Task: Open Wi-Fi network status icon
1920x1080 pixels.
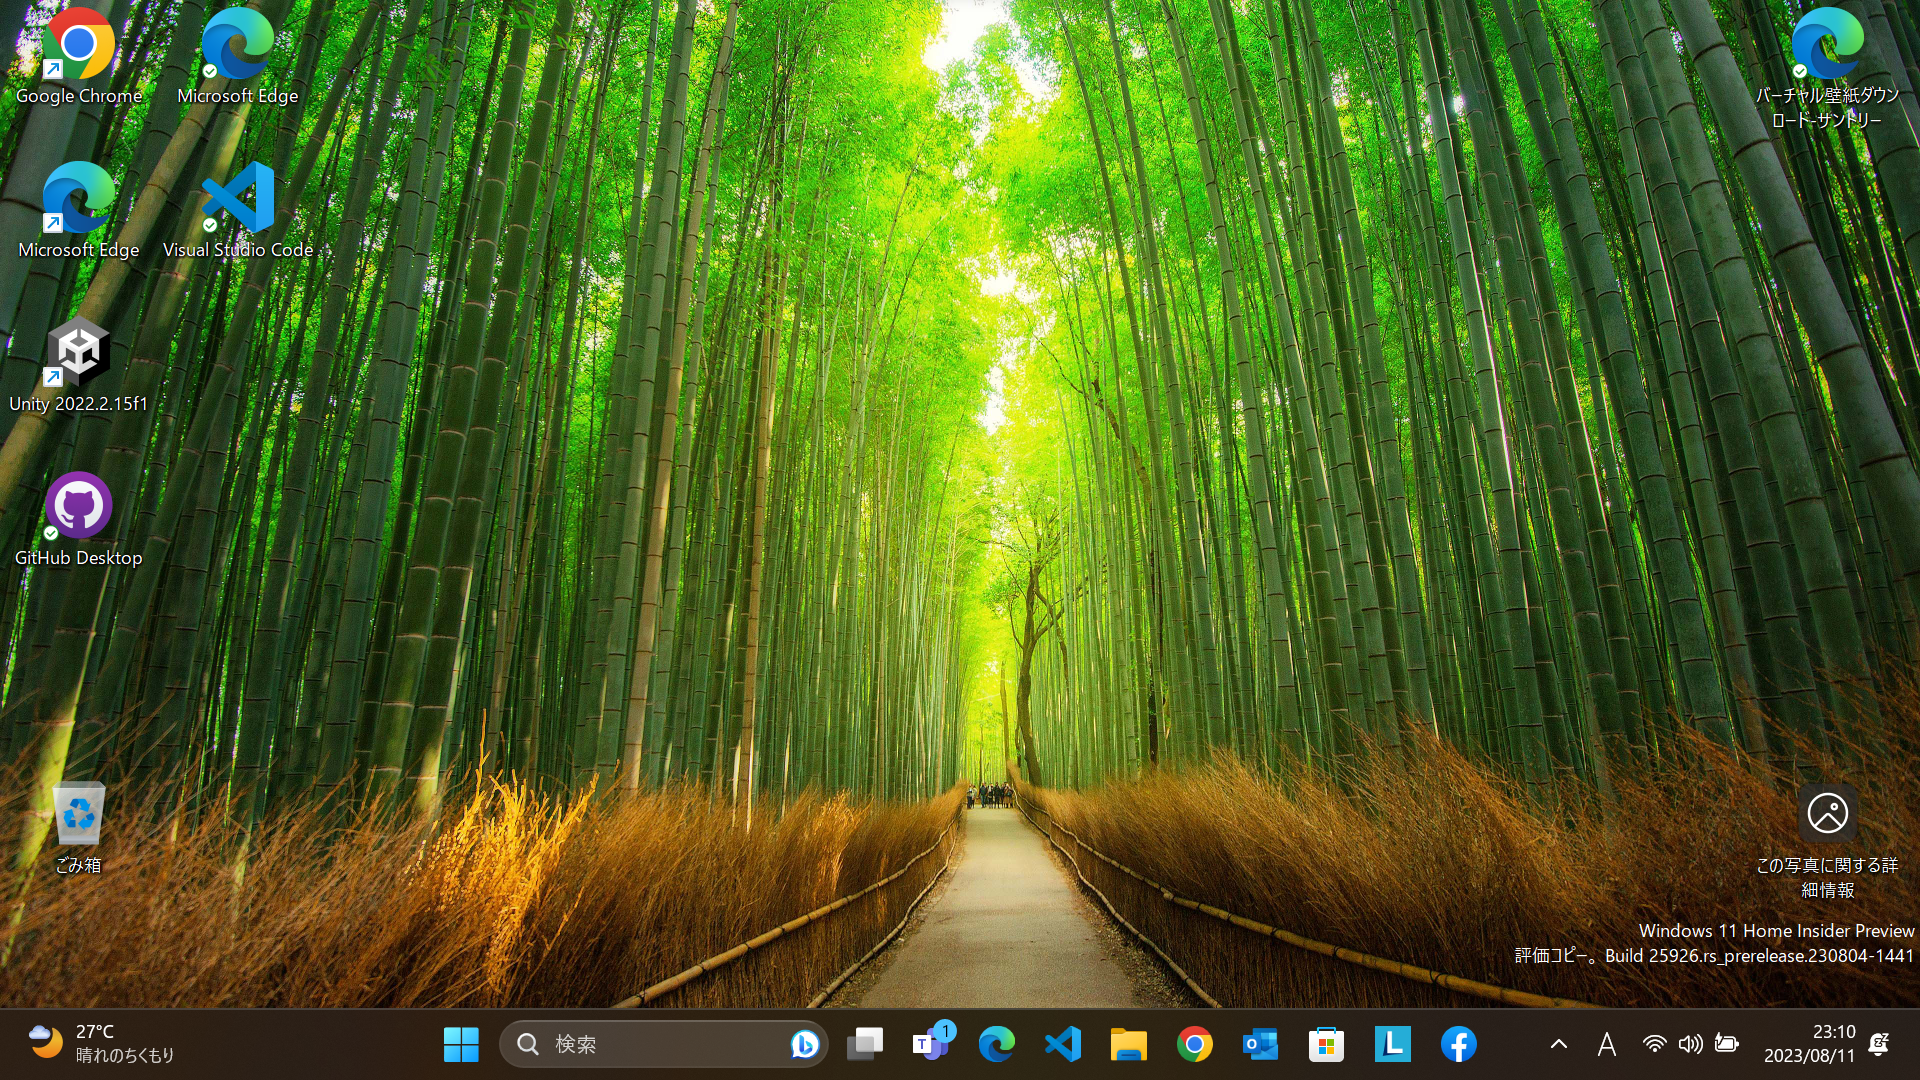Action: coord(1655,1044)
